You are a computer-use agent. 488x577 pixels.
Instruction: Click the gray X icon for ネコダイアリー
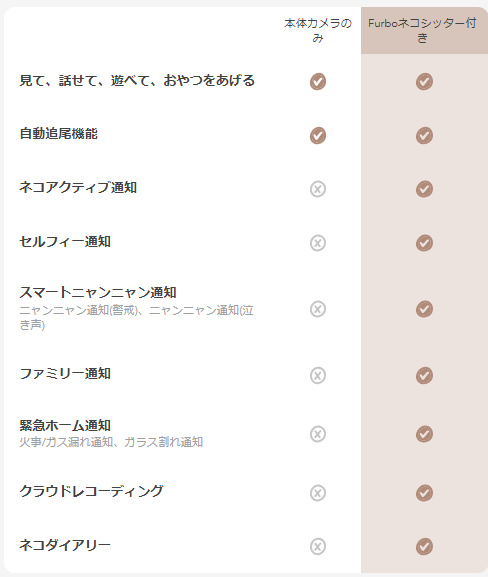pos(318,546)
